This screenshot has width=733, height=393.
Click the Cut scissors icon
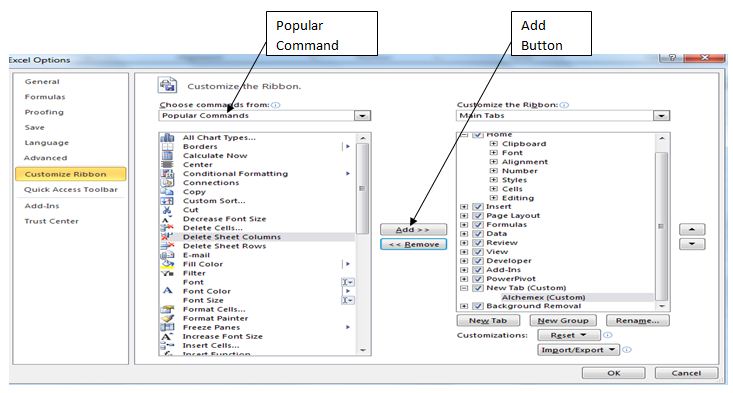[x=167, y=210]
